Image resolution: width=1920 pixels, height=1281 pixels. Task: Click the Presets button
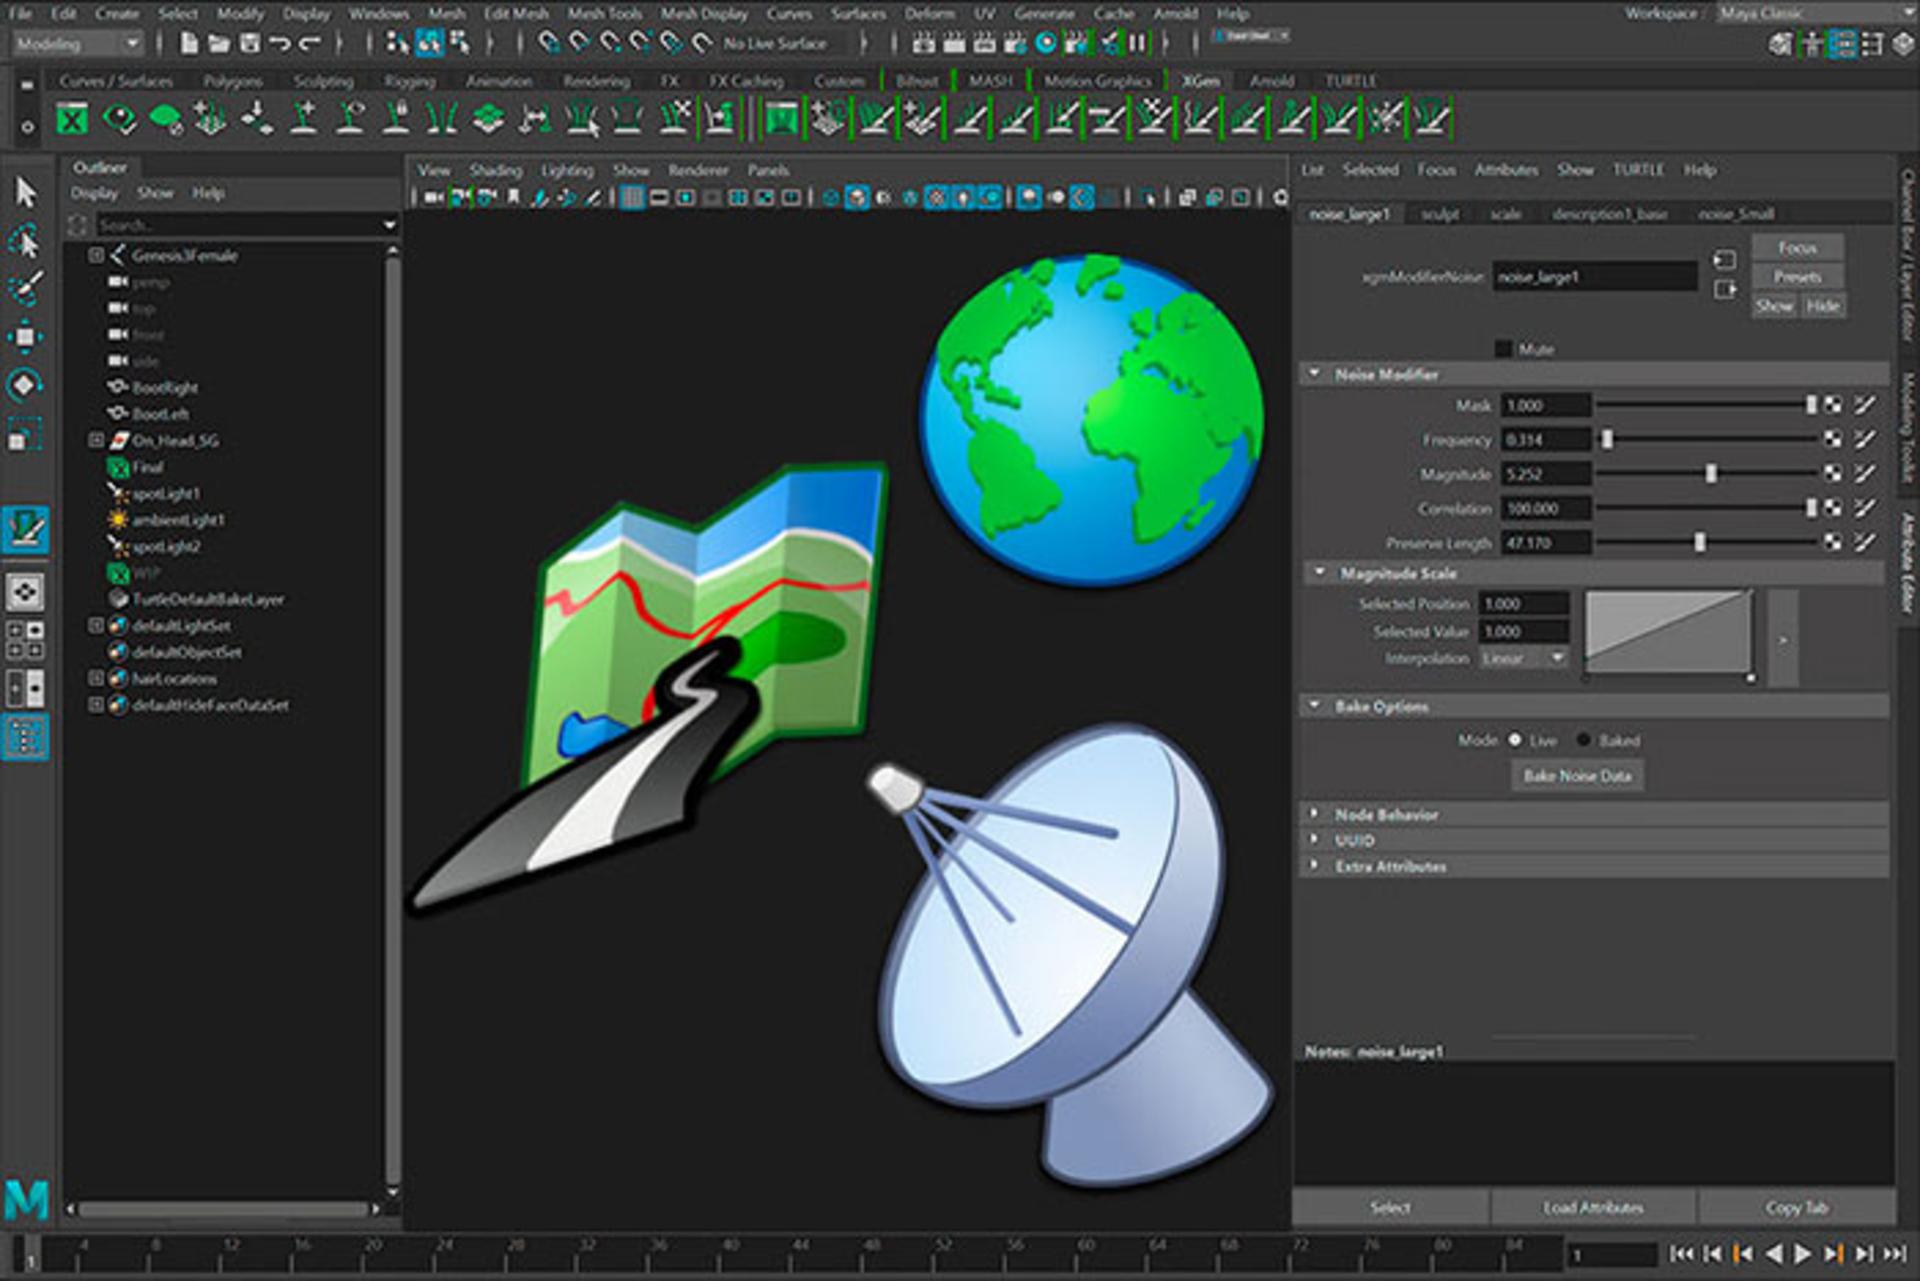(x=1797, y=276)
